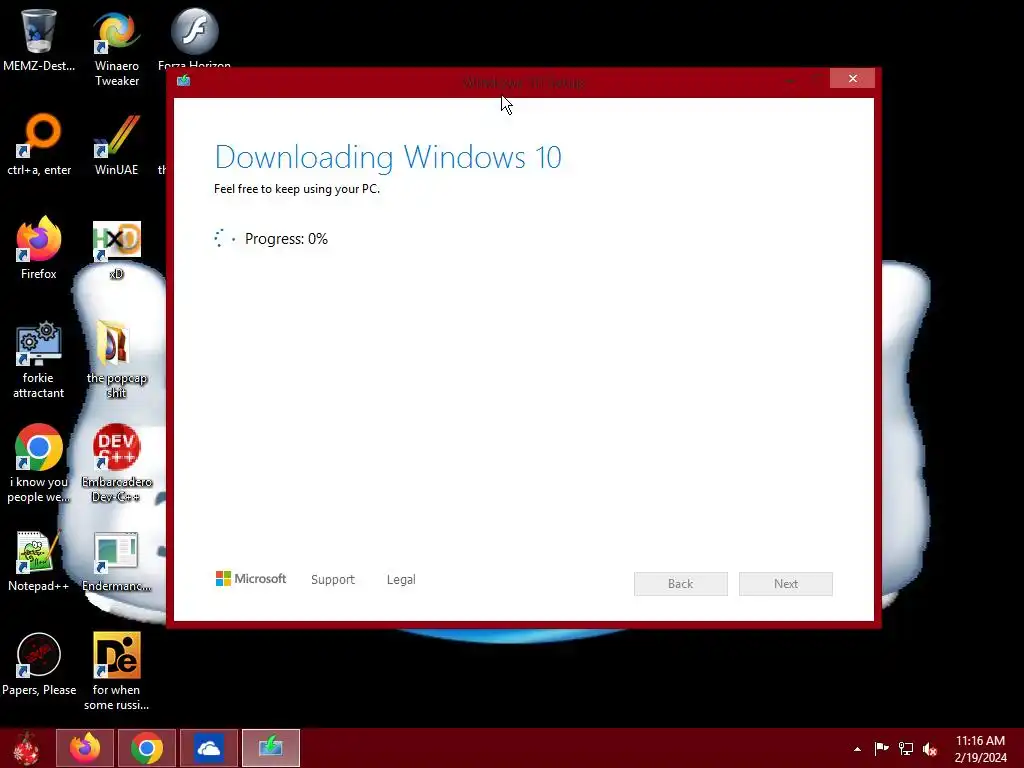Click the Start button ornament in the taskbar

point(27,748)
